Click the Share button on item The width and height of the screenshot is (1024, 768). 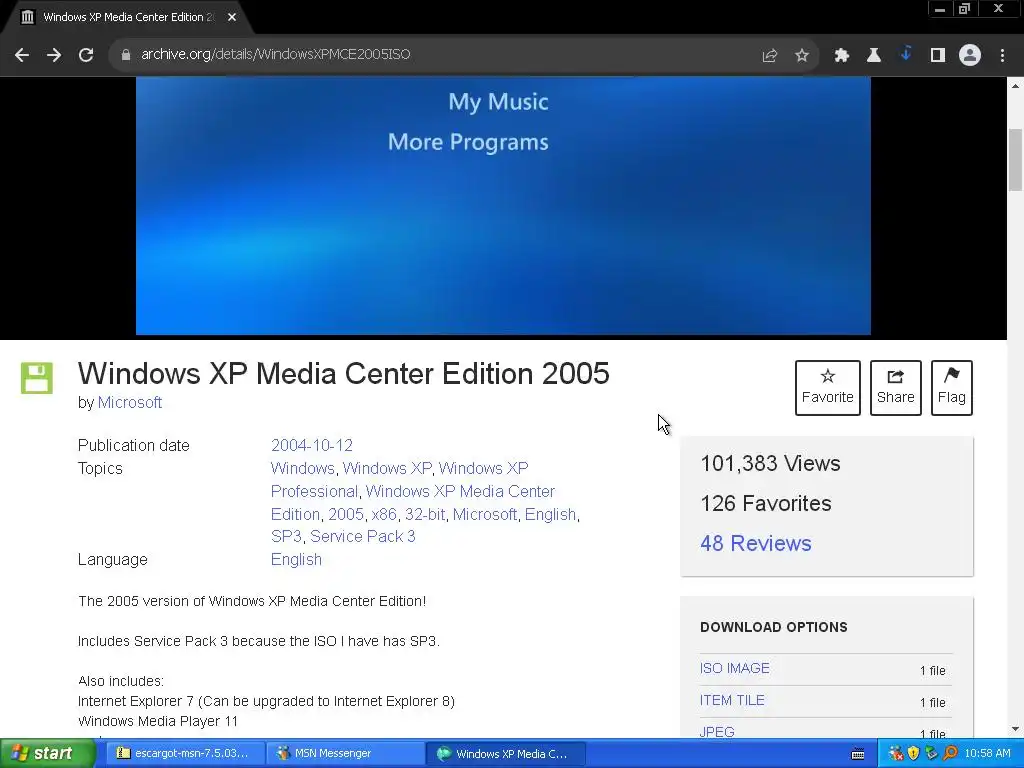[x=895, y=387]
